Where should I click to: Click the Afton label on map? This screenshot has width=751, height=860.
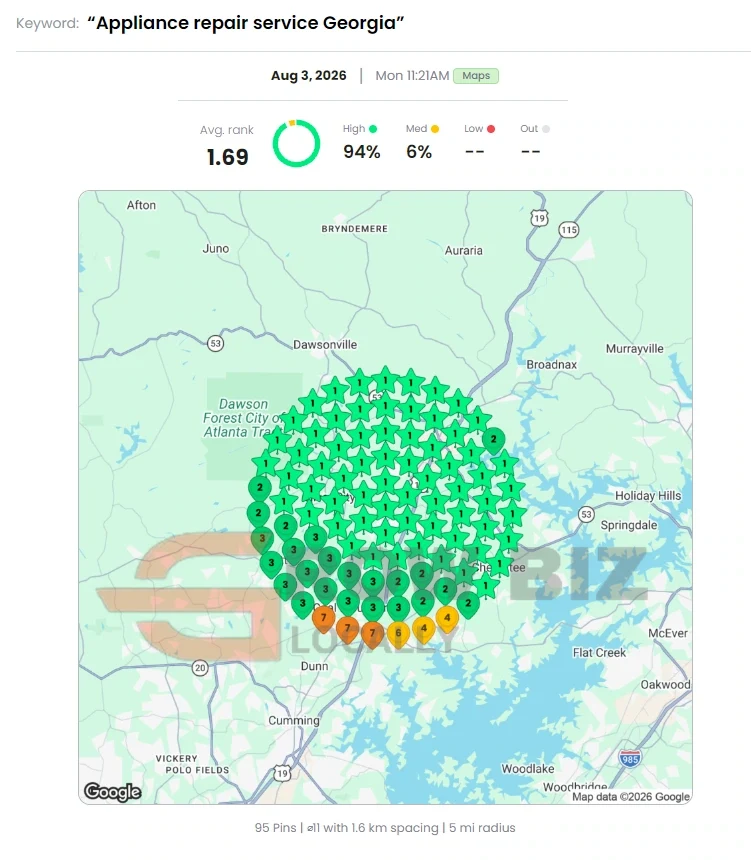(x=142, y=205)
